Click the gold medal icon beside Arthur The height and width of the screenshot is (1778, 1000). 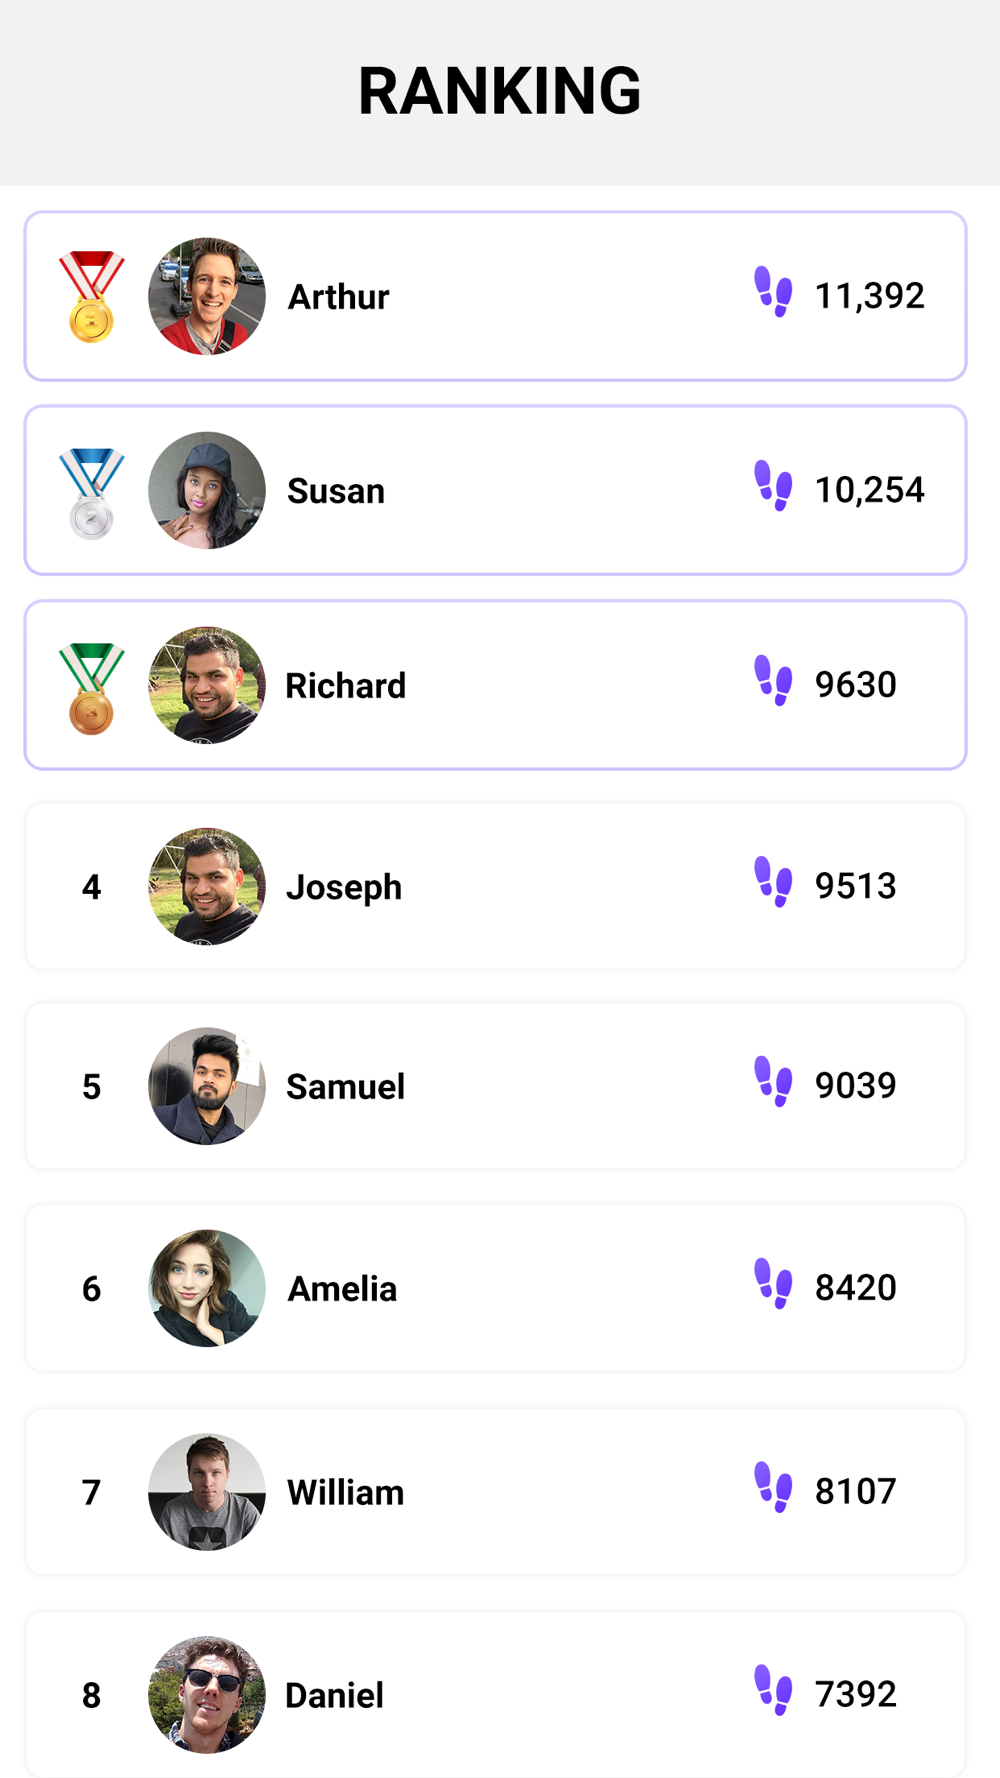(91, 296)
